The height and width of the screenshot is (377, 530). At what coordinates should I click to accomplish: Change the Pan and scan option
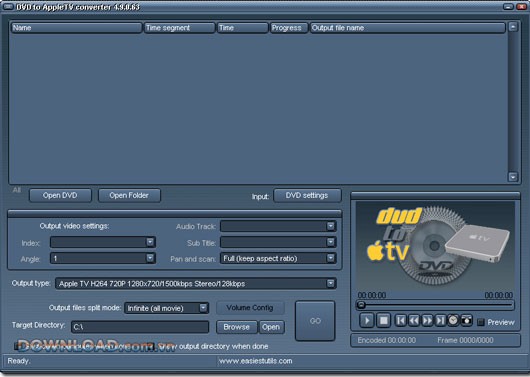pos(331,258)
